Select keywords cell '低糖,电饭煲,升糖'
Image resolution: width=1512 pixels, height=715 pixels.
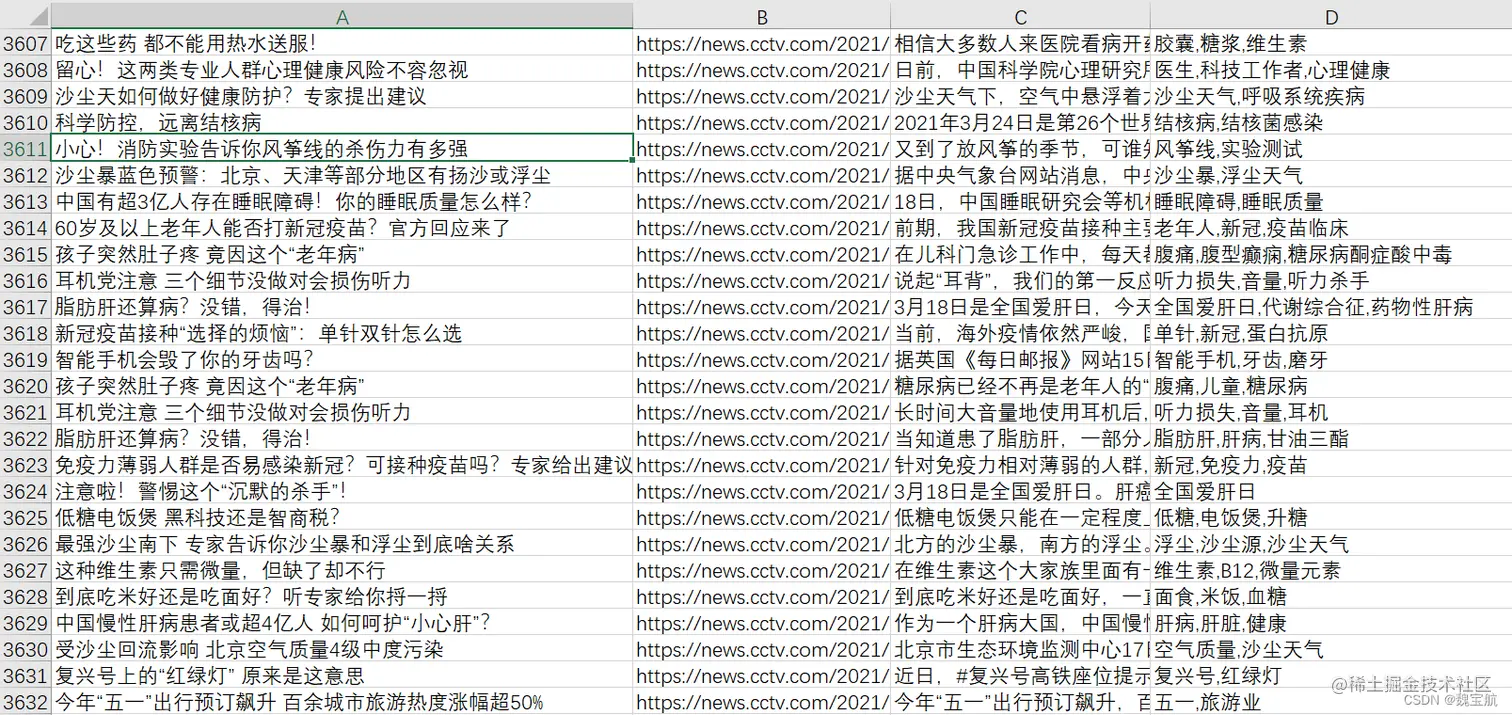(x=1331, y=518)
